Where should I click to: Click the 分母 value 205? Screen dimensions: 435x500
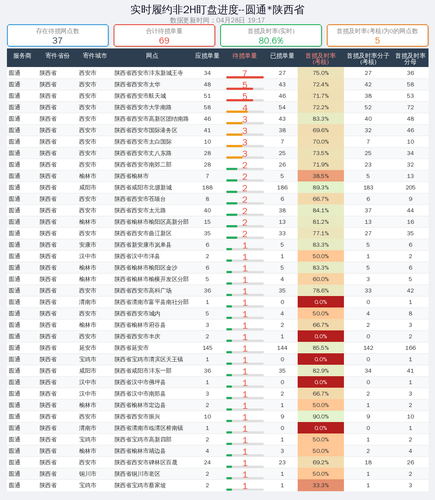tap(410, 187)
